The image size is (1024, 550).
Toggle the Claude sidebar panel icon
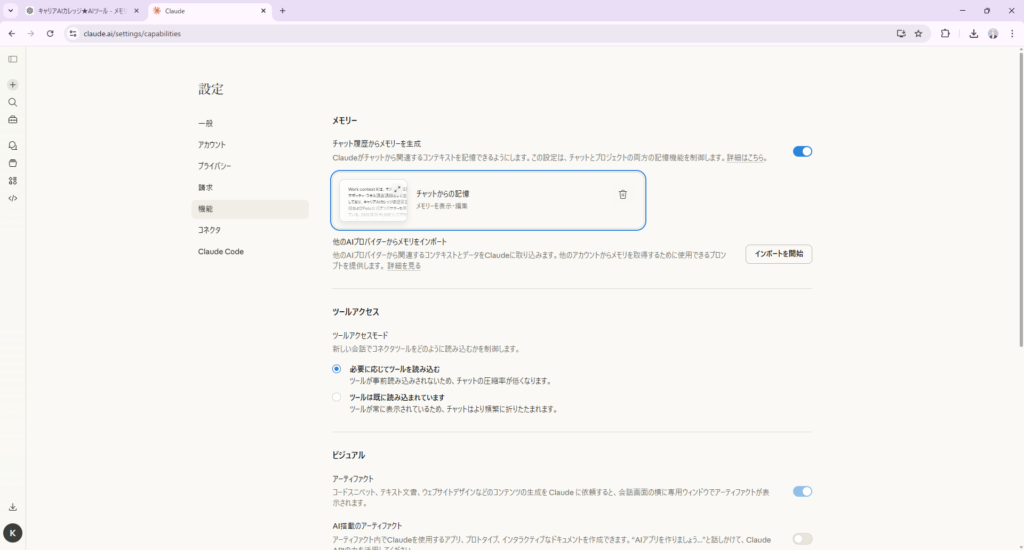(13, 59)
